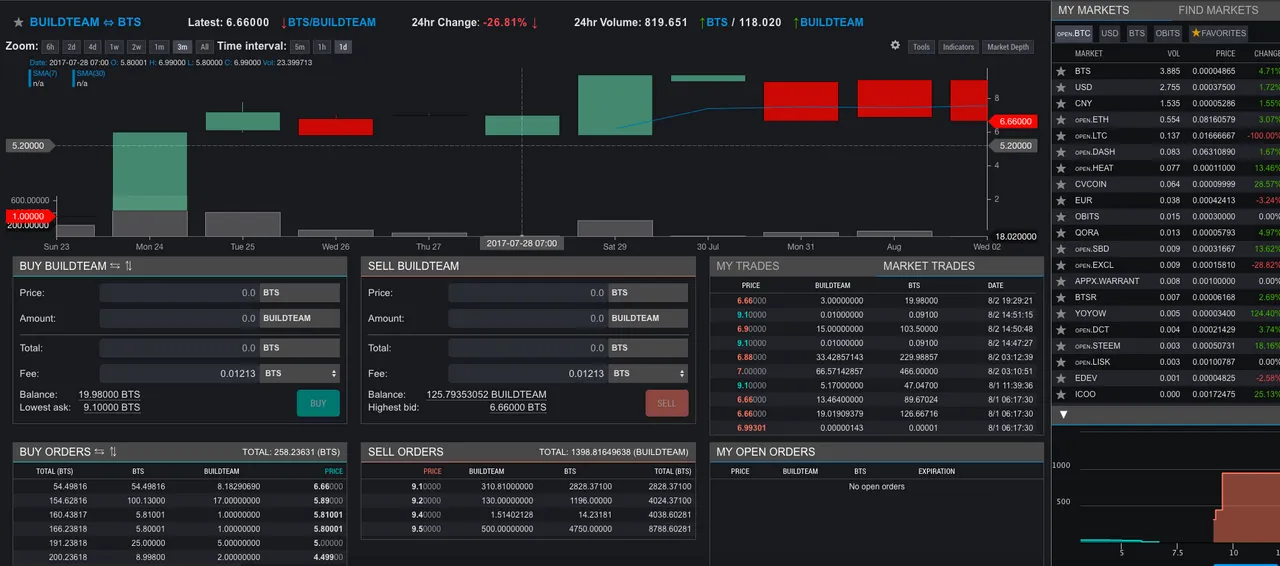This screenshot has height=566, width=1280.
Task: Select USD base market tab
Action: point(1110,33)
